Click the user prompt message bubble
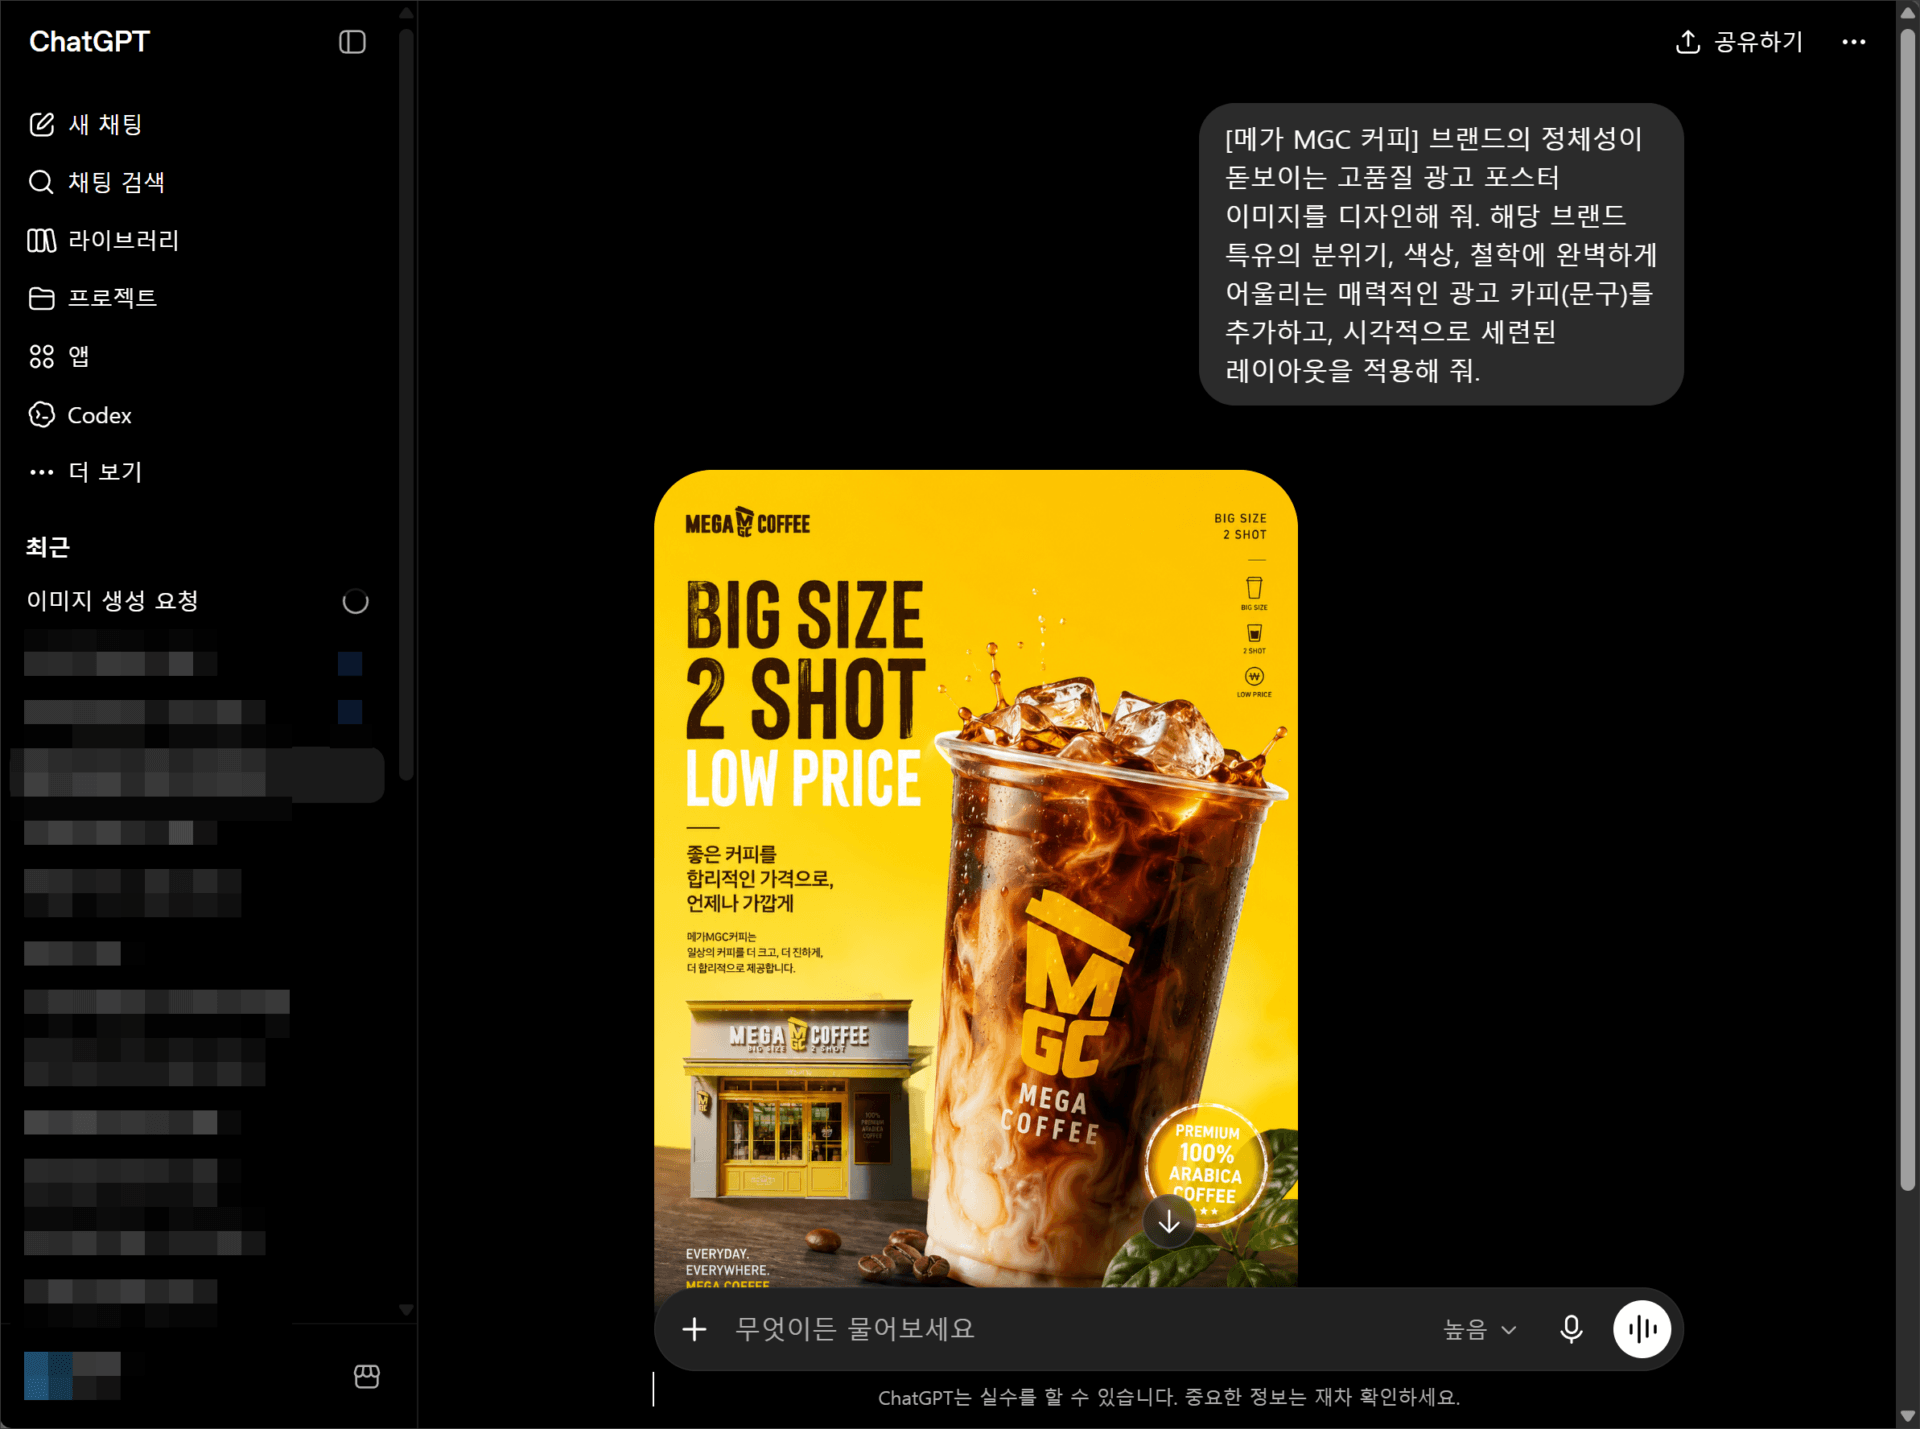The height and width of the screenshot is (1429, 1920). 1441,254
